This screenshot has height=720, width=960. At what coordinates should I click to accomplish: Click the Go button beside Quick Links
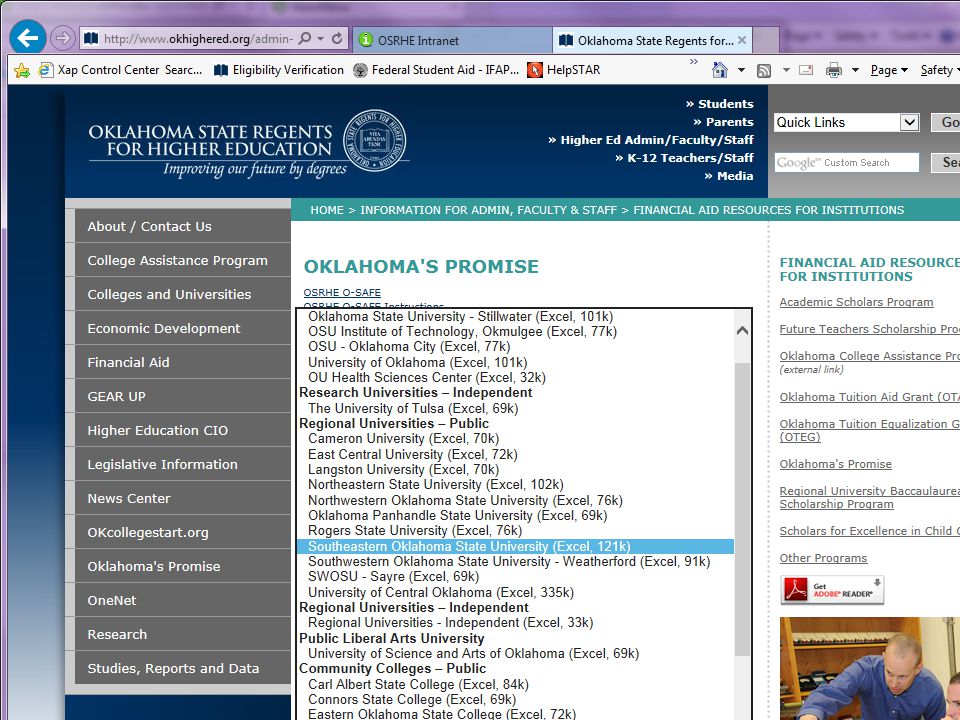946,122
